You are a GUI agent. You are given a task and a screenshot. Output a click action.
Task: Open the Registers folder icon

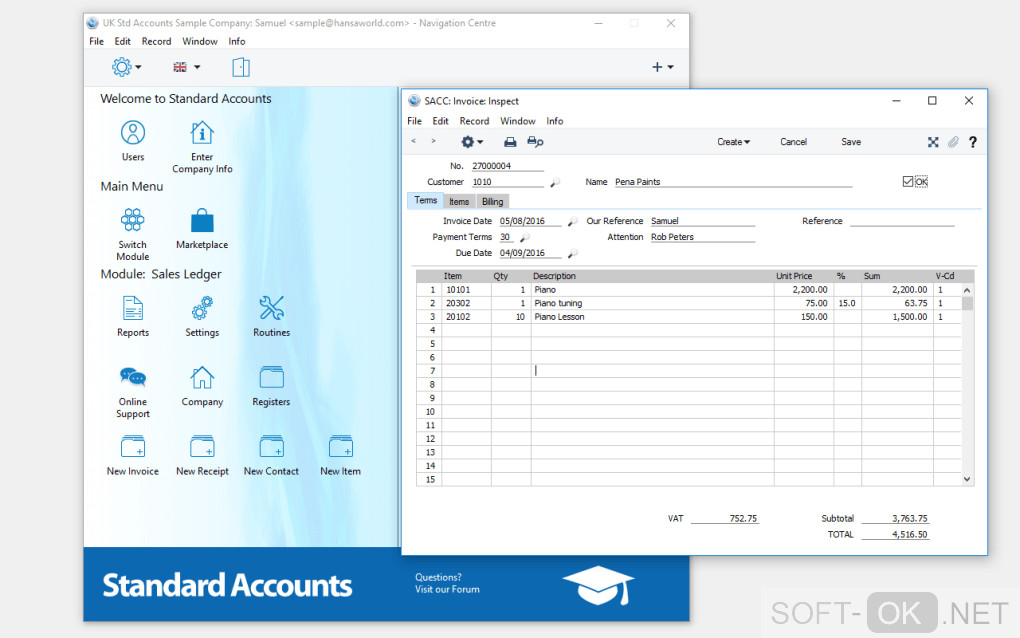pyautogui.click(x=271, y=377)
